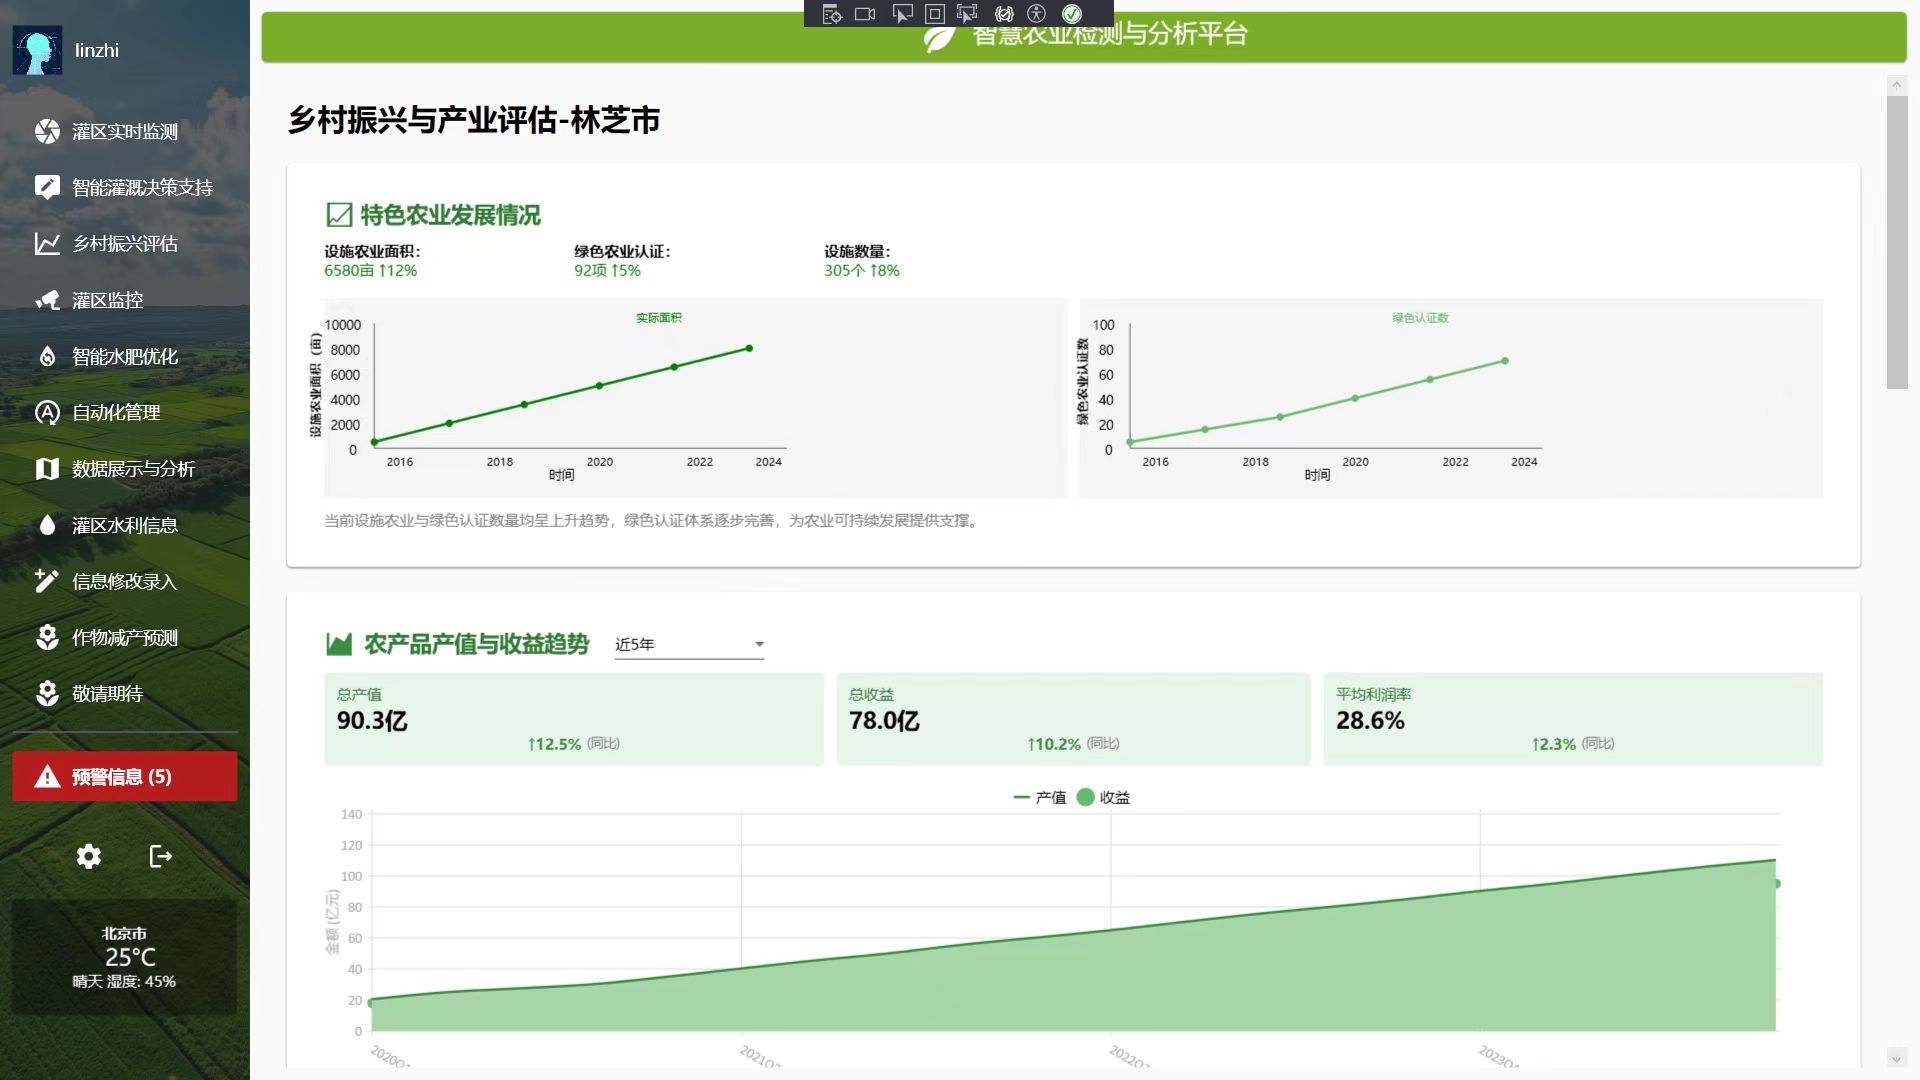Click the 305个 ↑8% value
This screenshot has width=1920, height=1080.
click(x=862, y=271)
